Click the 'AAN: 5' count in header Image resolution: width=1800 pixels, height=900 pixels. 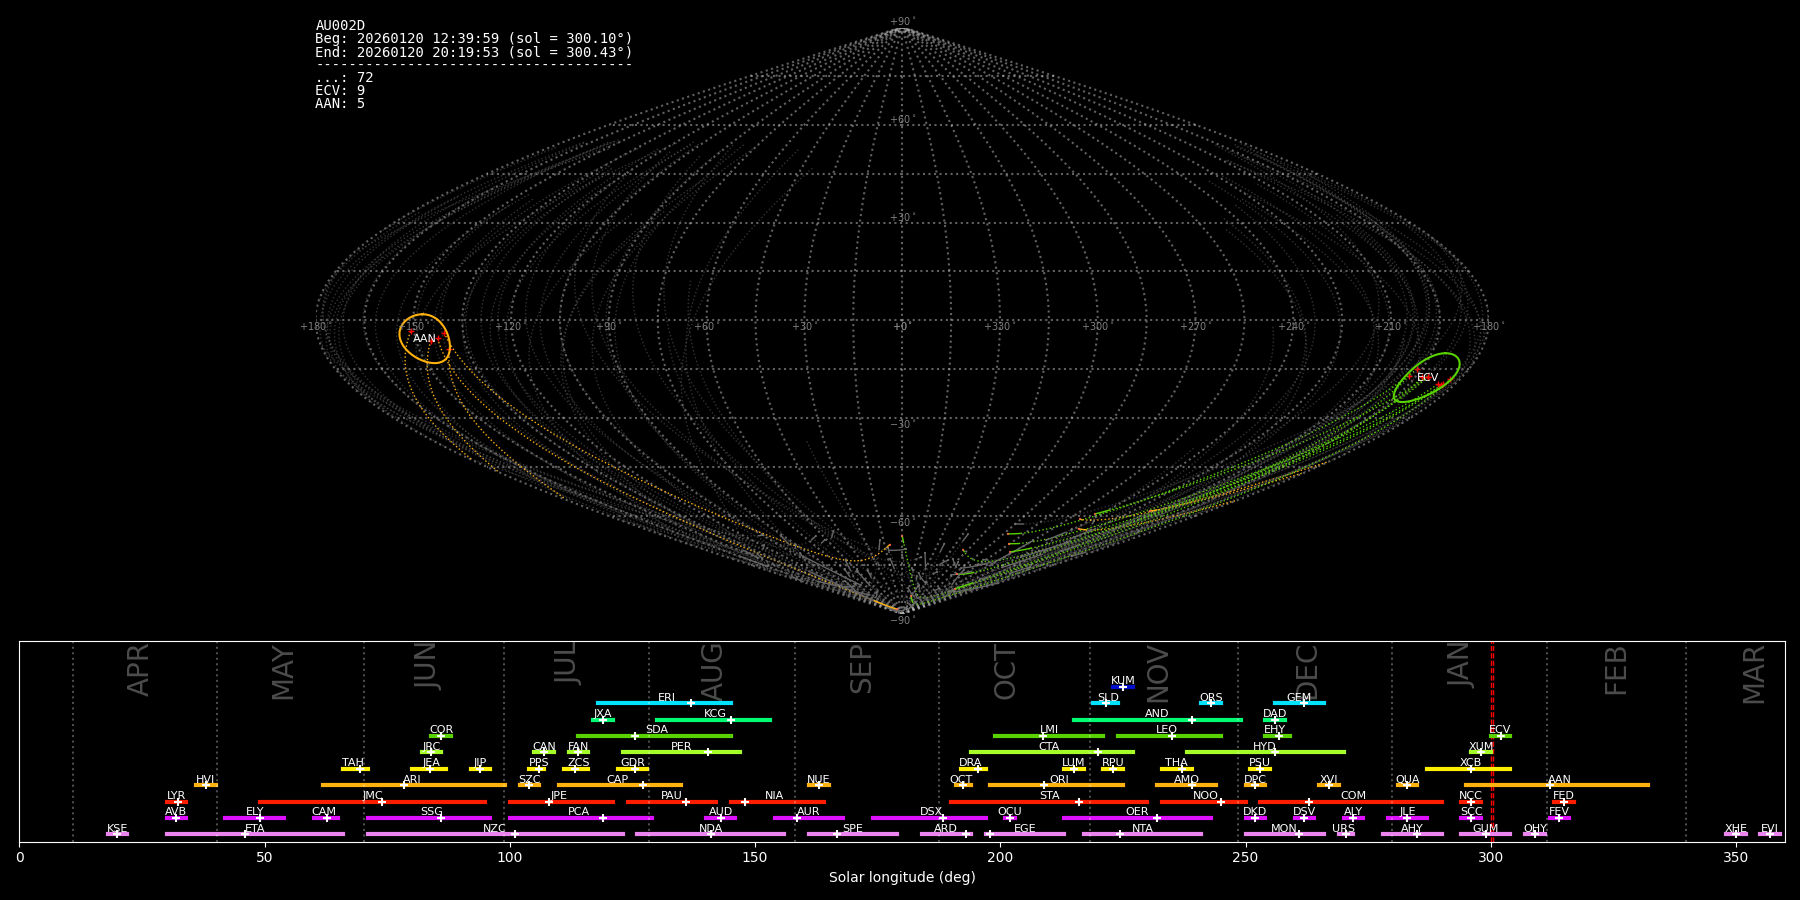point(340,104)
